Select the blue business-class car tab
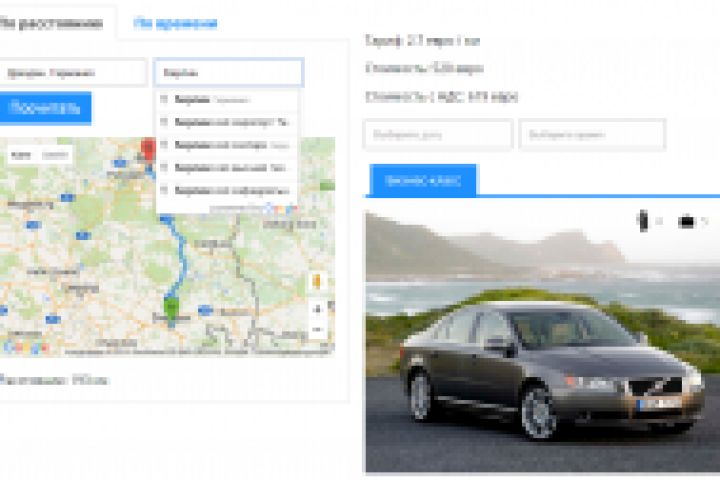Screen dimensions: 720x480 [x=423, y=181]
